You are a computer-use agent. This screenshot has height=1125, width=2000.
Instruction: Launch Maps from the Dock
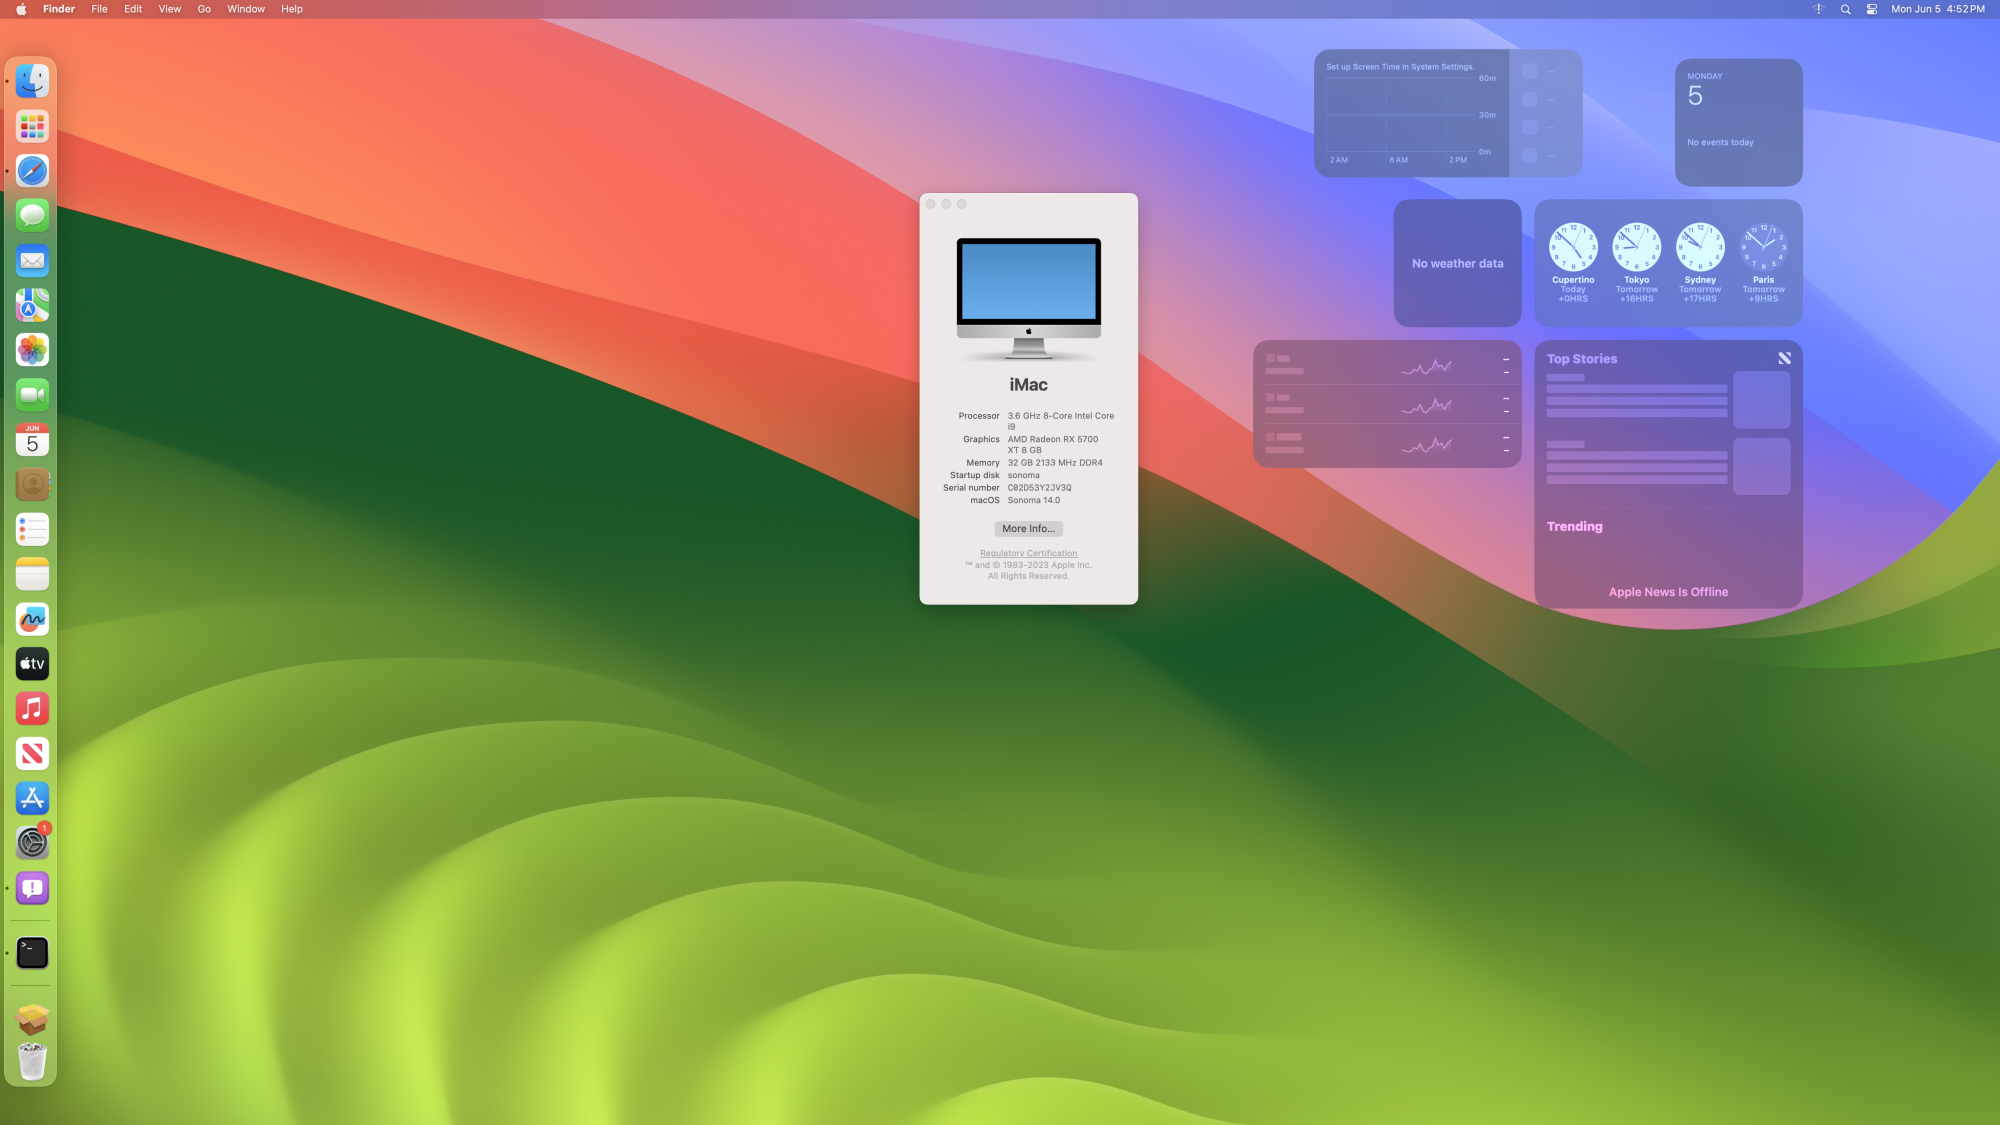(x=32, y=305)
